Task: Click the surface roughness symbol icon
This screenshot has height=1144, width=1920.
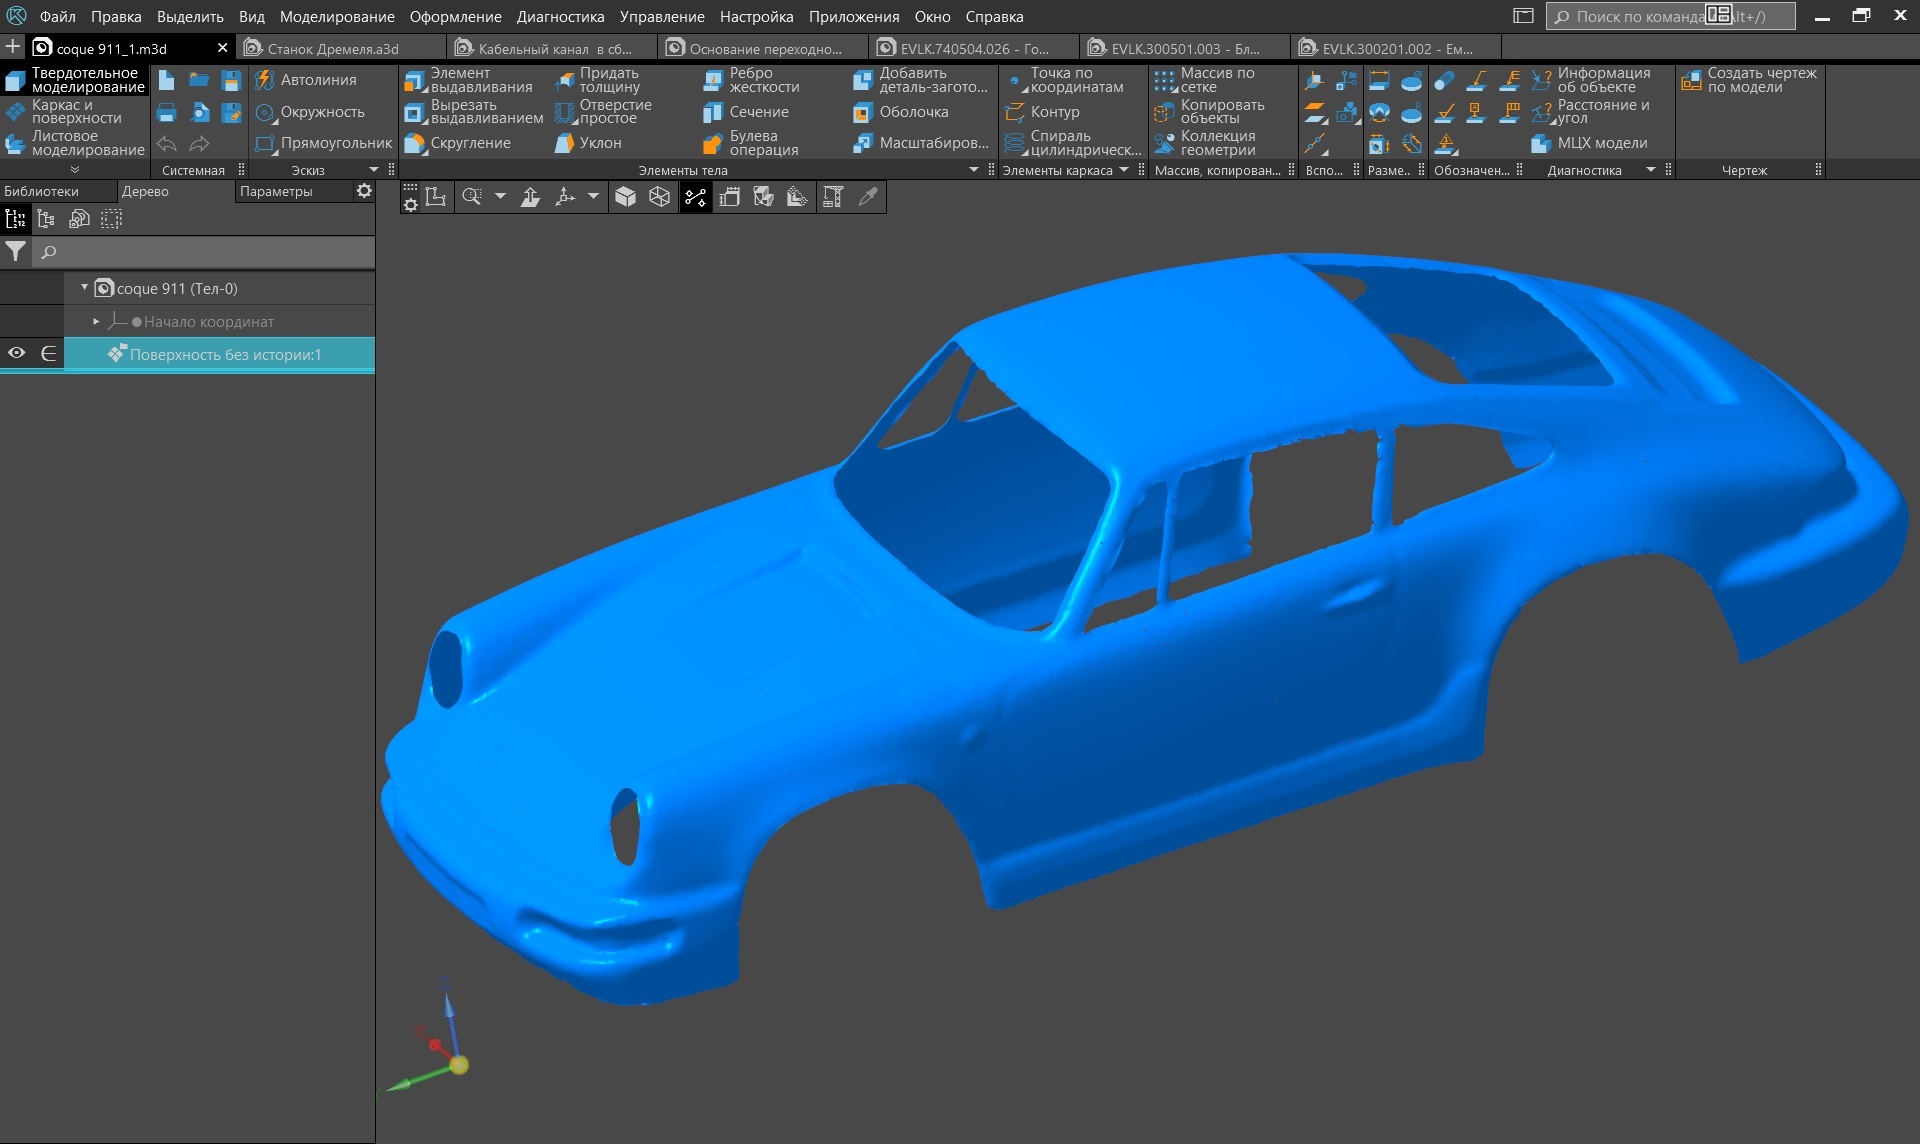Action: click(x=1444, y=112)
